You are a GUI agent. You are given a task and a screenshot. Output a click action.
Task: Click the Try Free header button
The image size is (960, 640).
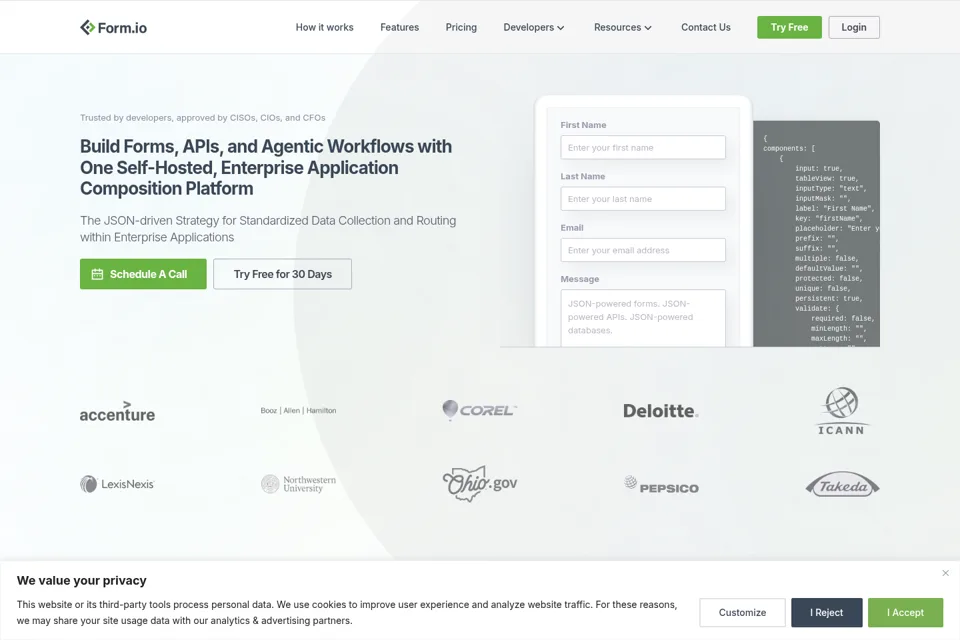pyautogui.click(x=789, y=28)
